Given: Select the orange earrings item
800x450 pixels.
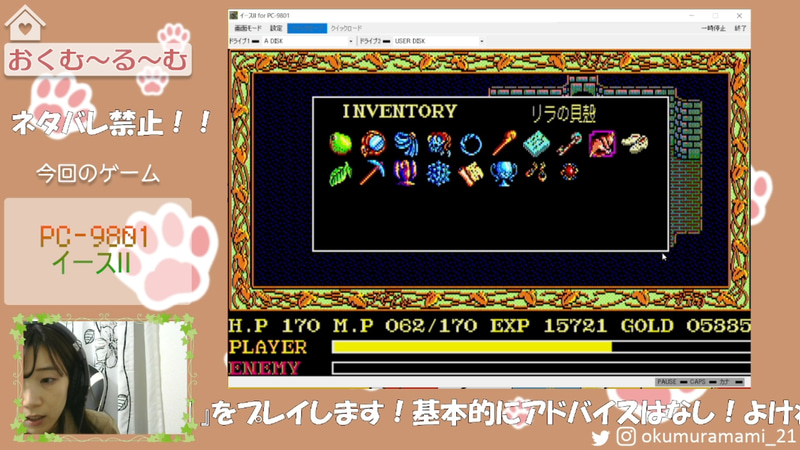Looking at the screenshot, I should [537, 172].
